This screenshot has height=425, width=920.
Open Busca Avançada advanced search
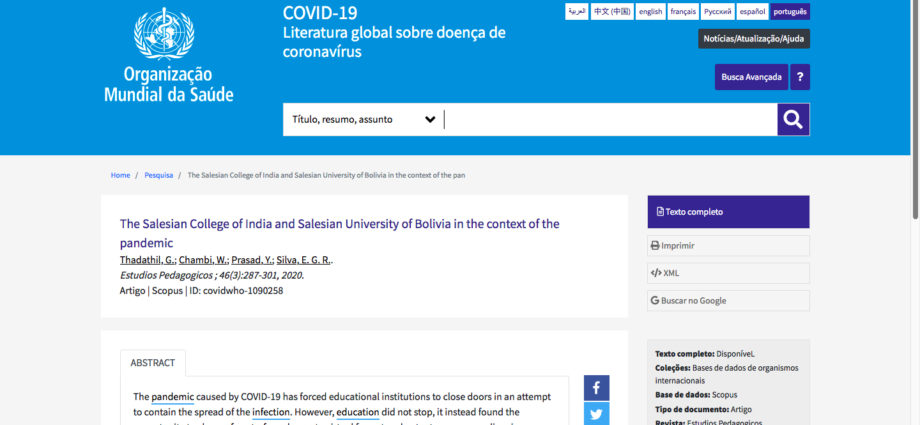tap(751, 77)
